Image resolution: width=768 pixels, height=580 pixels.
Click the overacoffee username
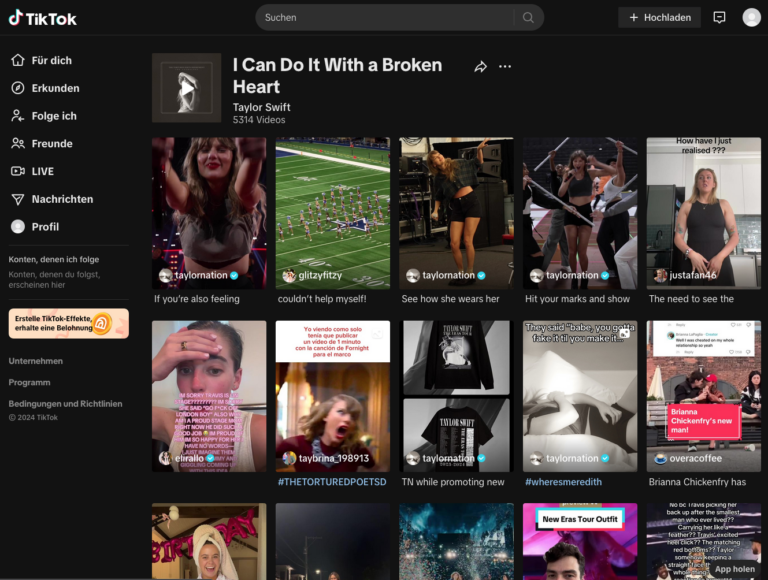(696, 459)
